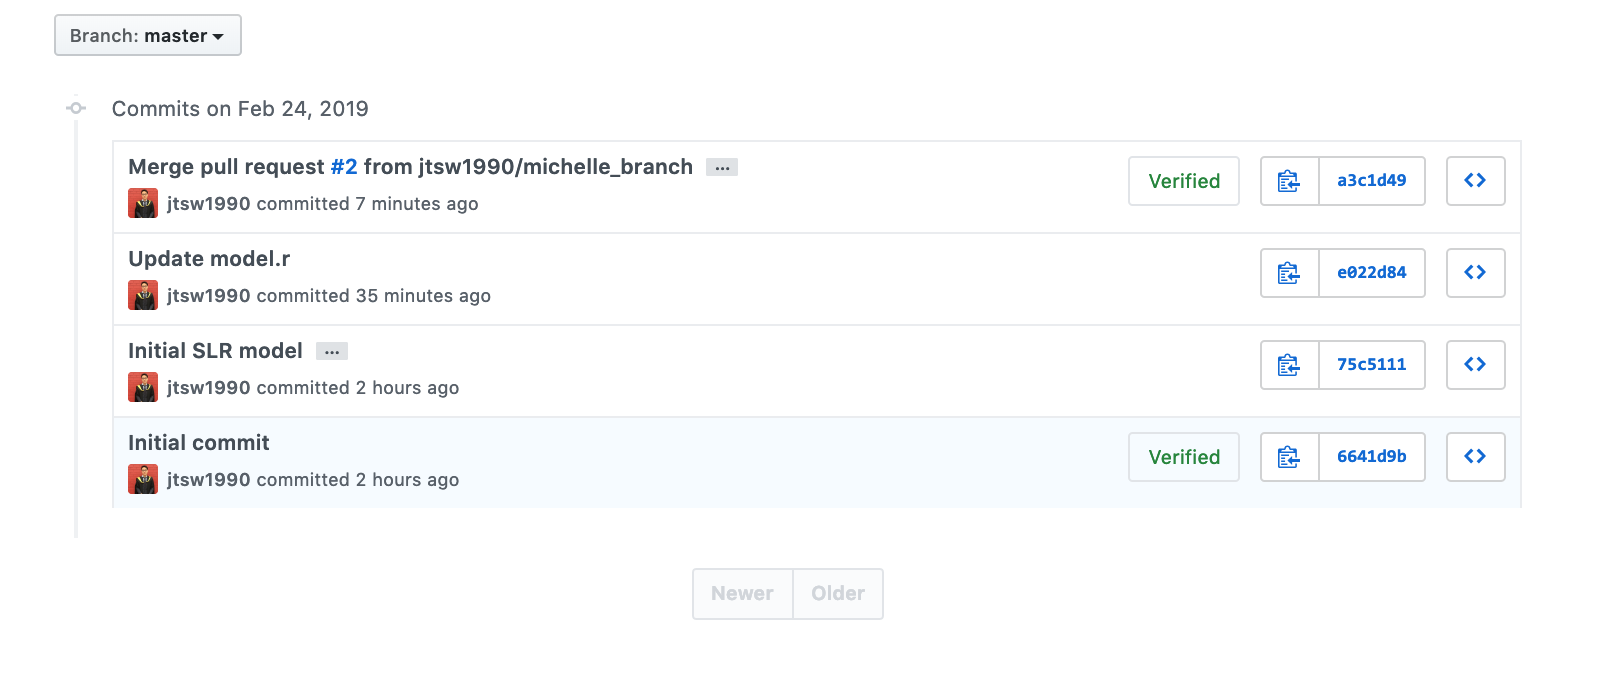Viewport: 1604px width, 686px height.
Task: Browse code at the Initial SLR model commit
Action: tap(1475, 364)
